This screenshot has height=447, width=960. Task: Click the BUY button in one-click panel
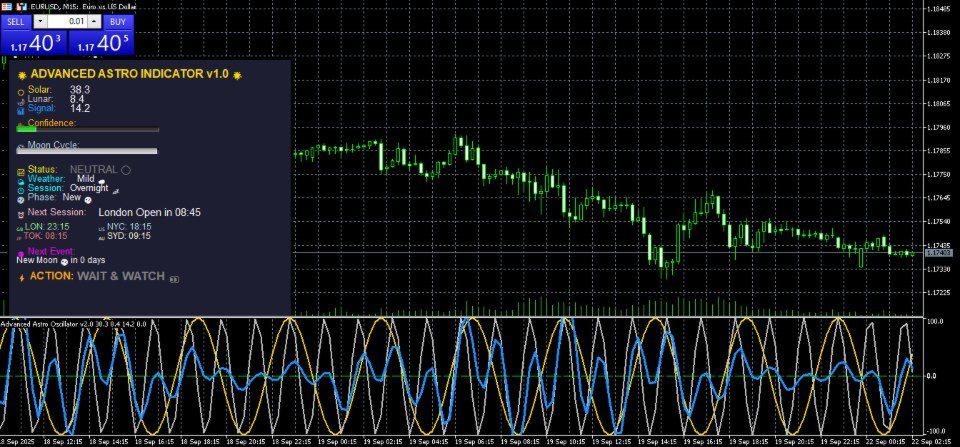118,21
